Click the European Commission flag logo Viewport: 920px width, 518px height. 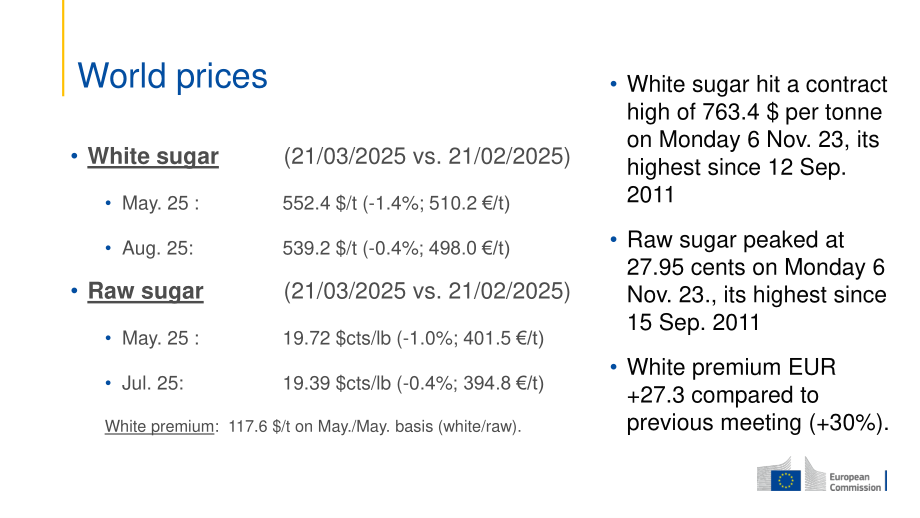(x=786, y=480)
